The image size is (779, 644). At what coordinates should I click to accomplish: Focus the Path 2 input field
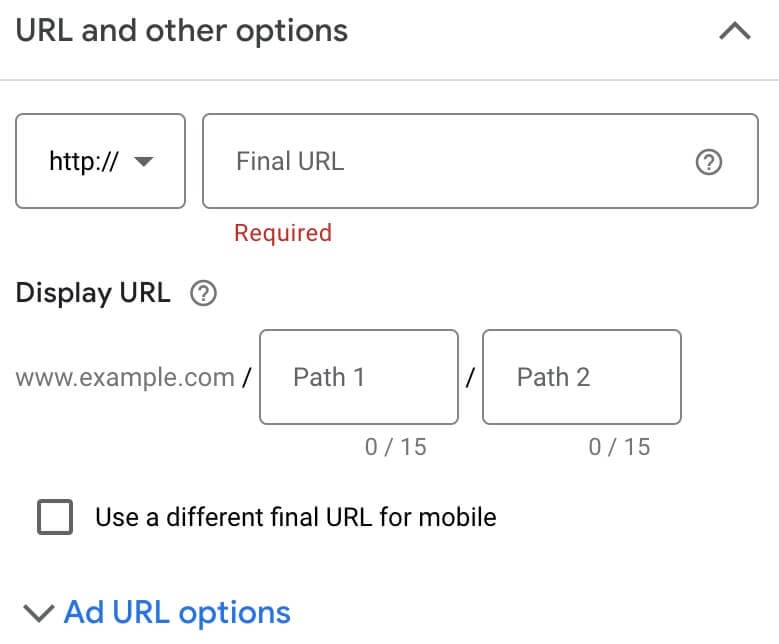pyautogui.click(x=581, y=377)
